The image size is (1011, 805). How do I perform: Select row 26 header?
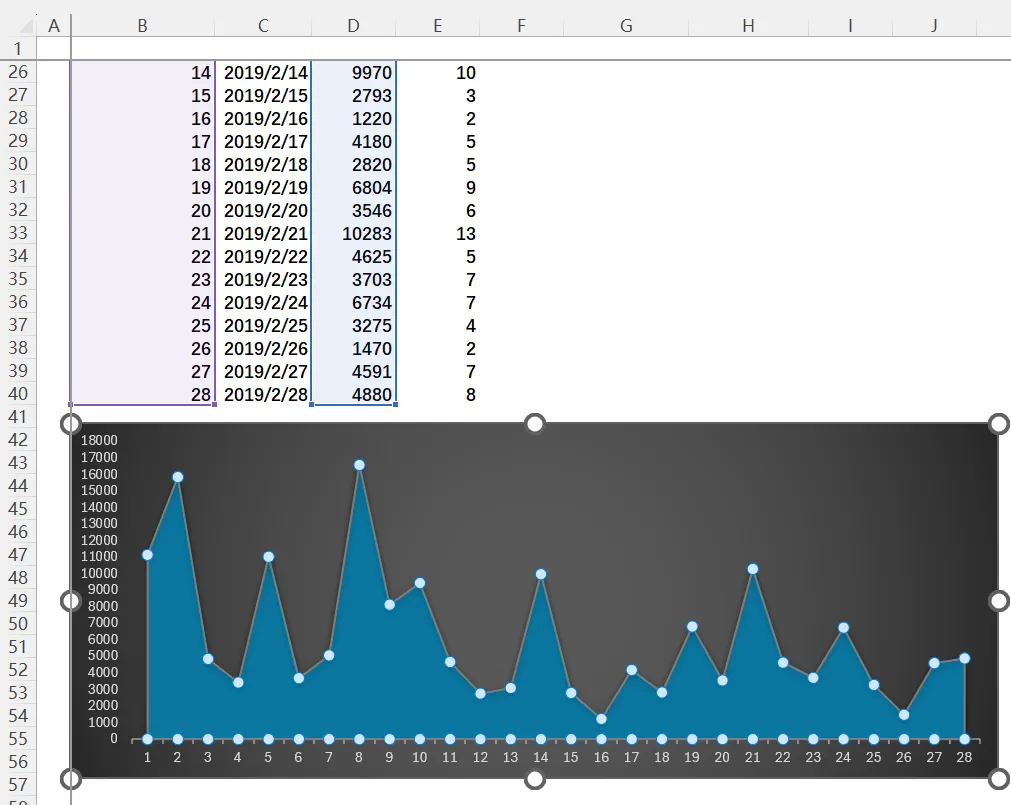(x=18, y=72)
